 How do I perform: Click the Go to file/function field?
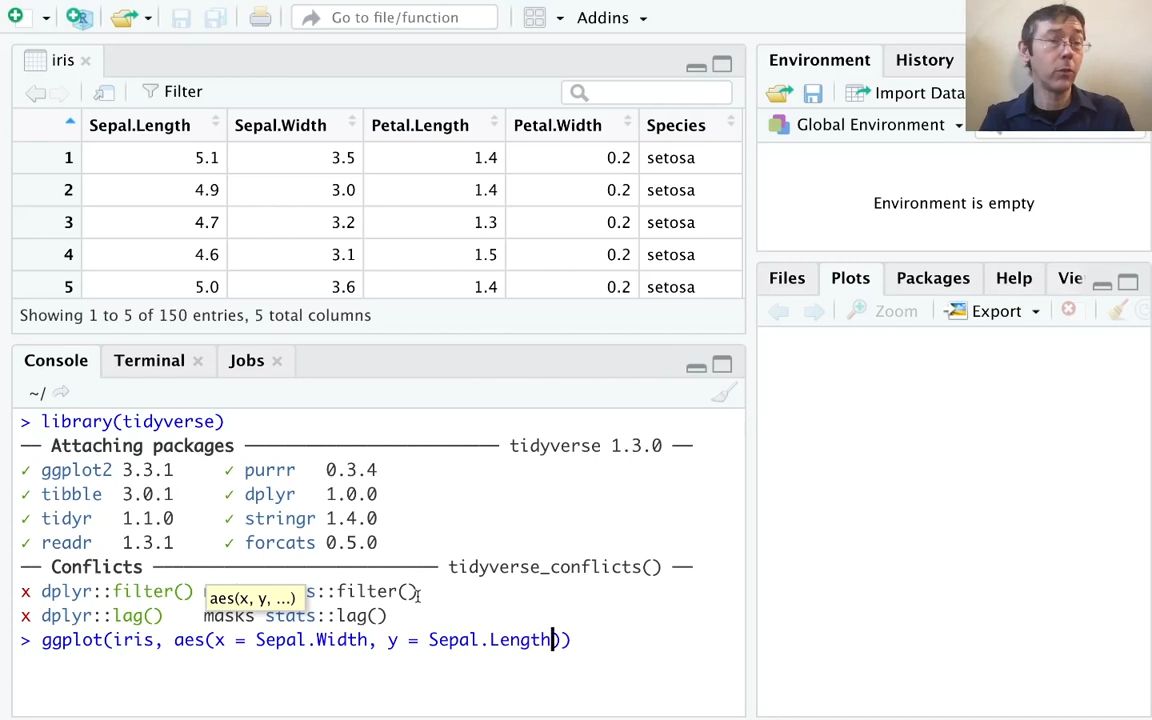tap(394, 17)
